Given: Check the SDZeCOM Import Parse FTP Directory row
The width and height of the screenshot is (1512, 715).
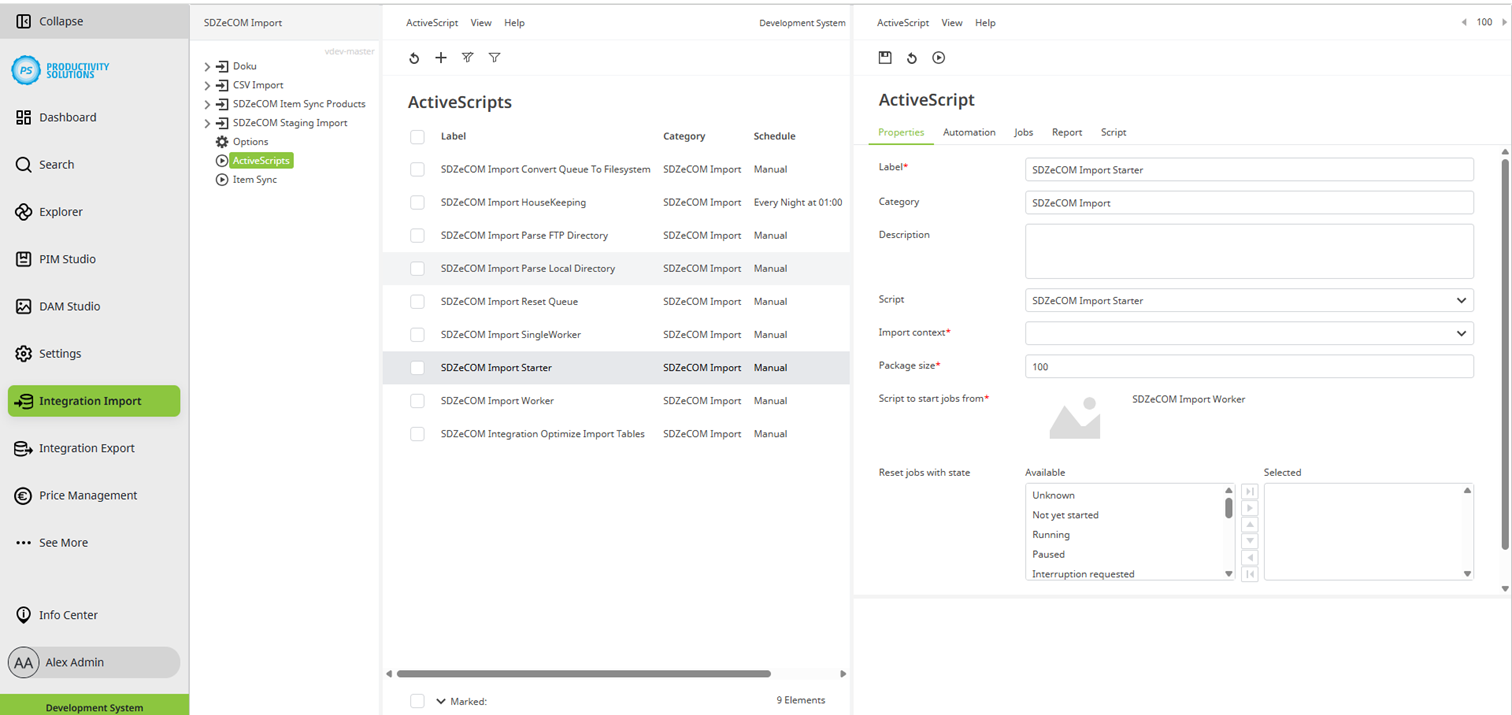Looking at the screenshot, I should point(417,236).
